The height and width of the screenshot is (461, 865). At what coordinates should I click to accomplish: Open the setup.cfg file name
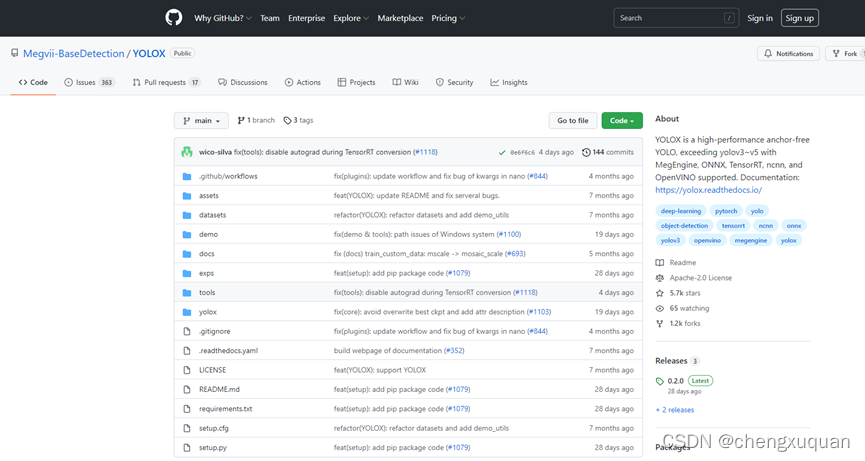[x=213, y=428]
